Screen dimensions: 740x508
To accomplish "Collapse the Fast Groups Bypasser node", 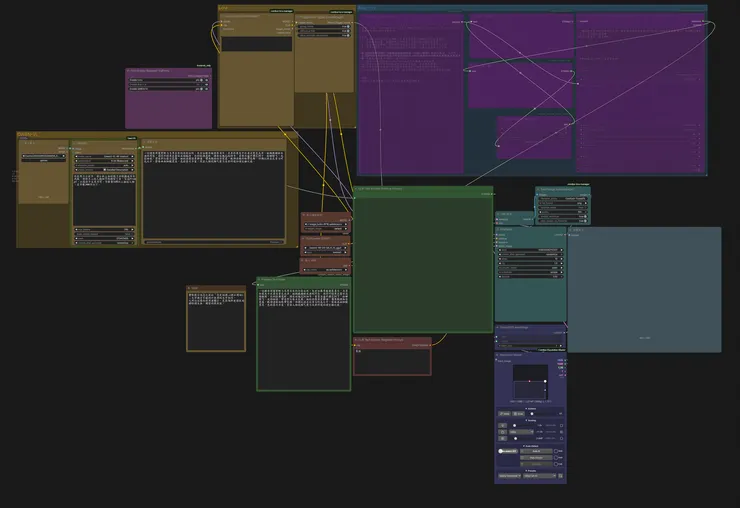I will [x=128, y=71].
